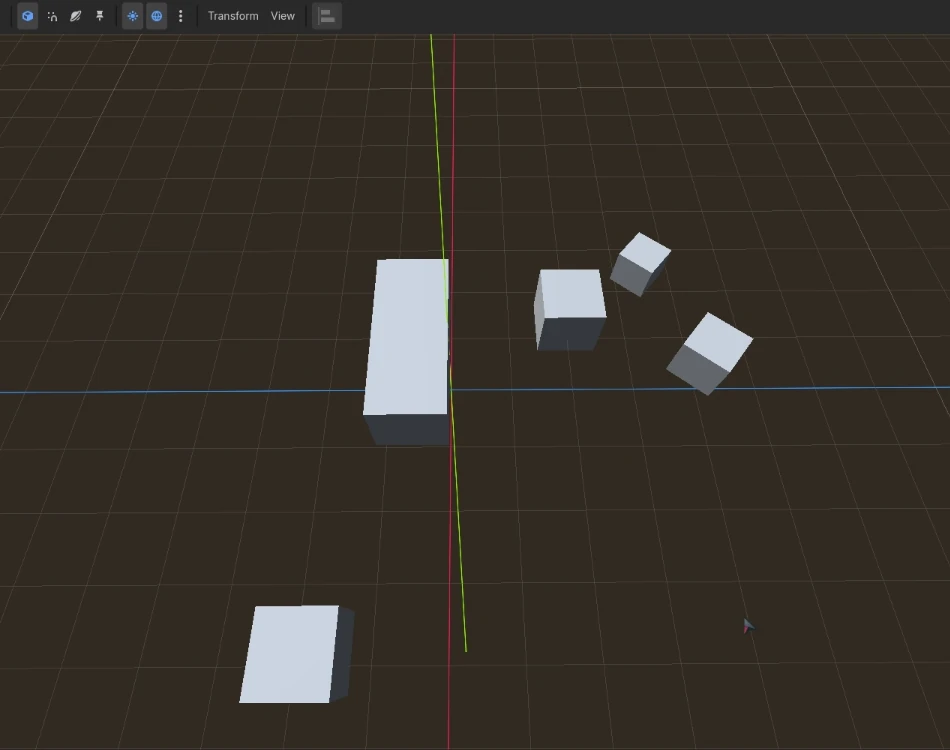Toggle preview environment globe icon
The height and width of the screenshot is (750, 950).
tap(157, 16)
